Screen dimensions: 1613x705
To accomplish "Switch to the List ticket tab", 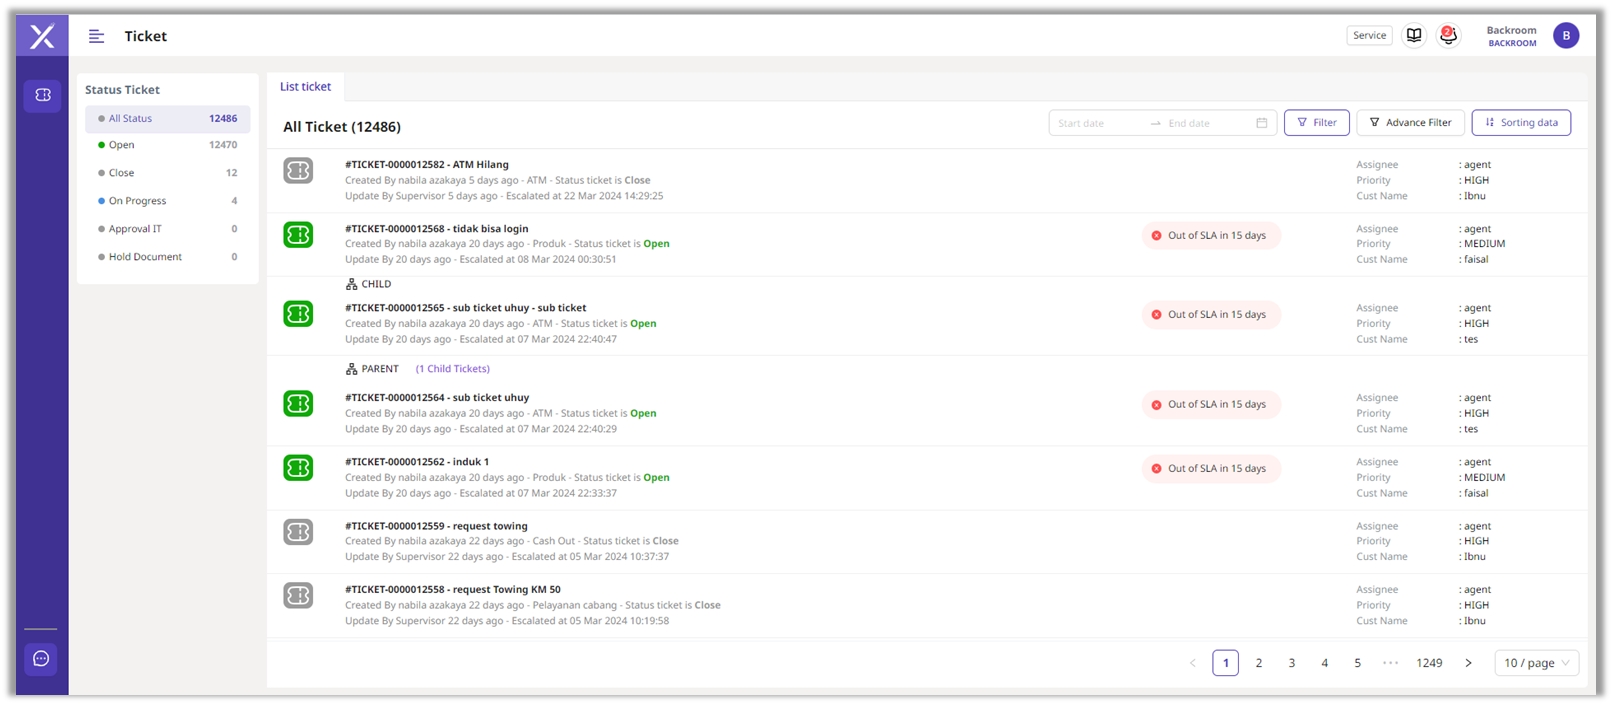I will click(305, 87).
